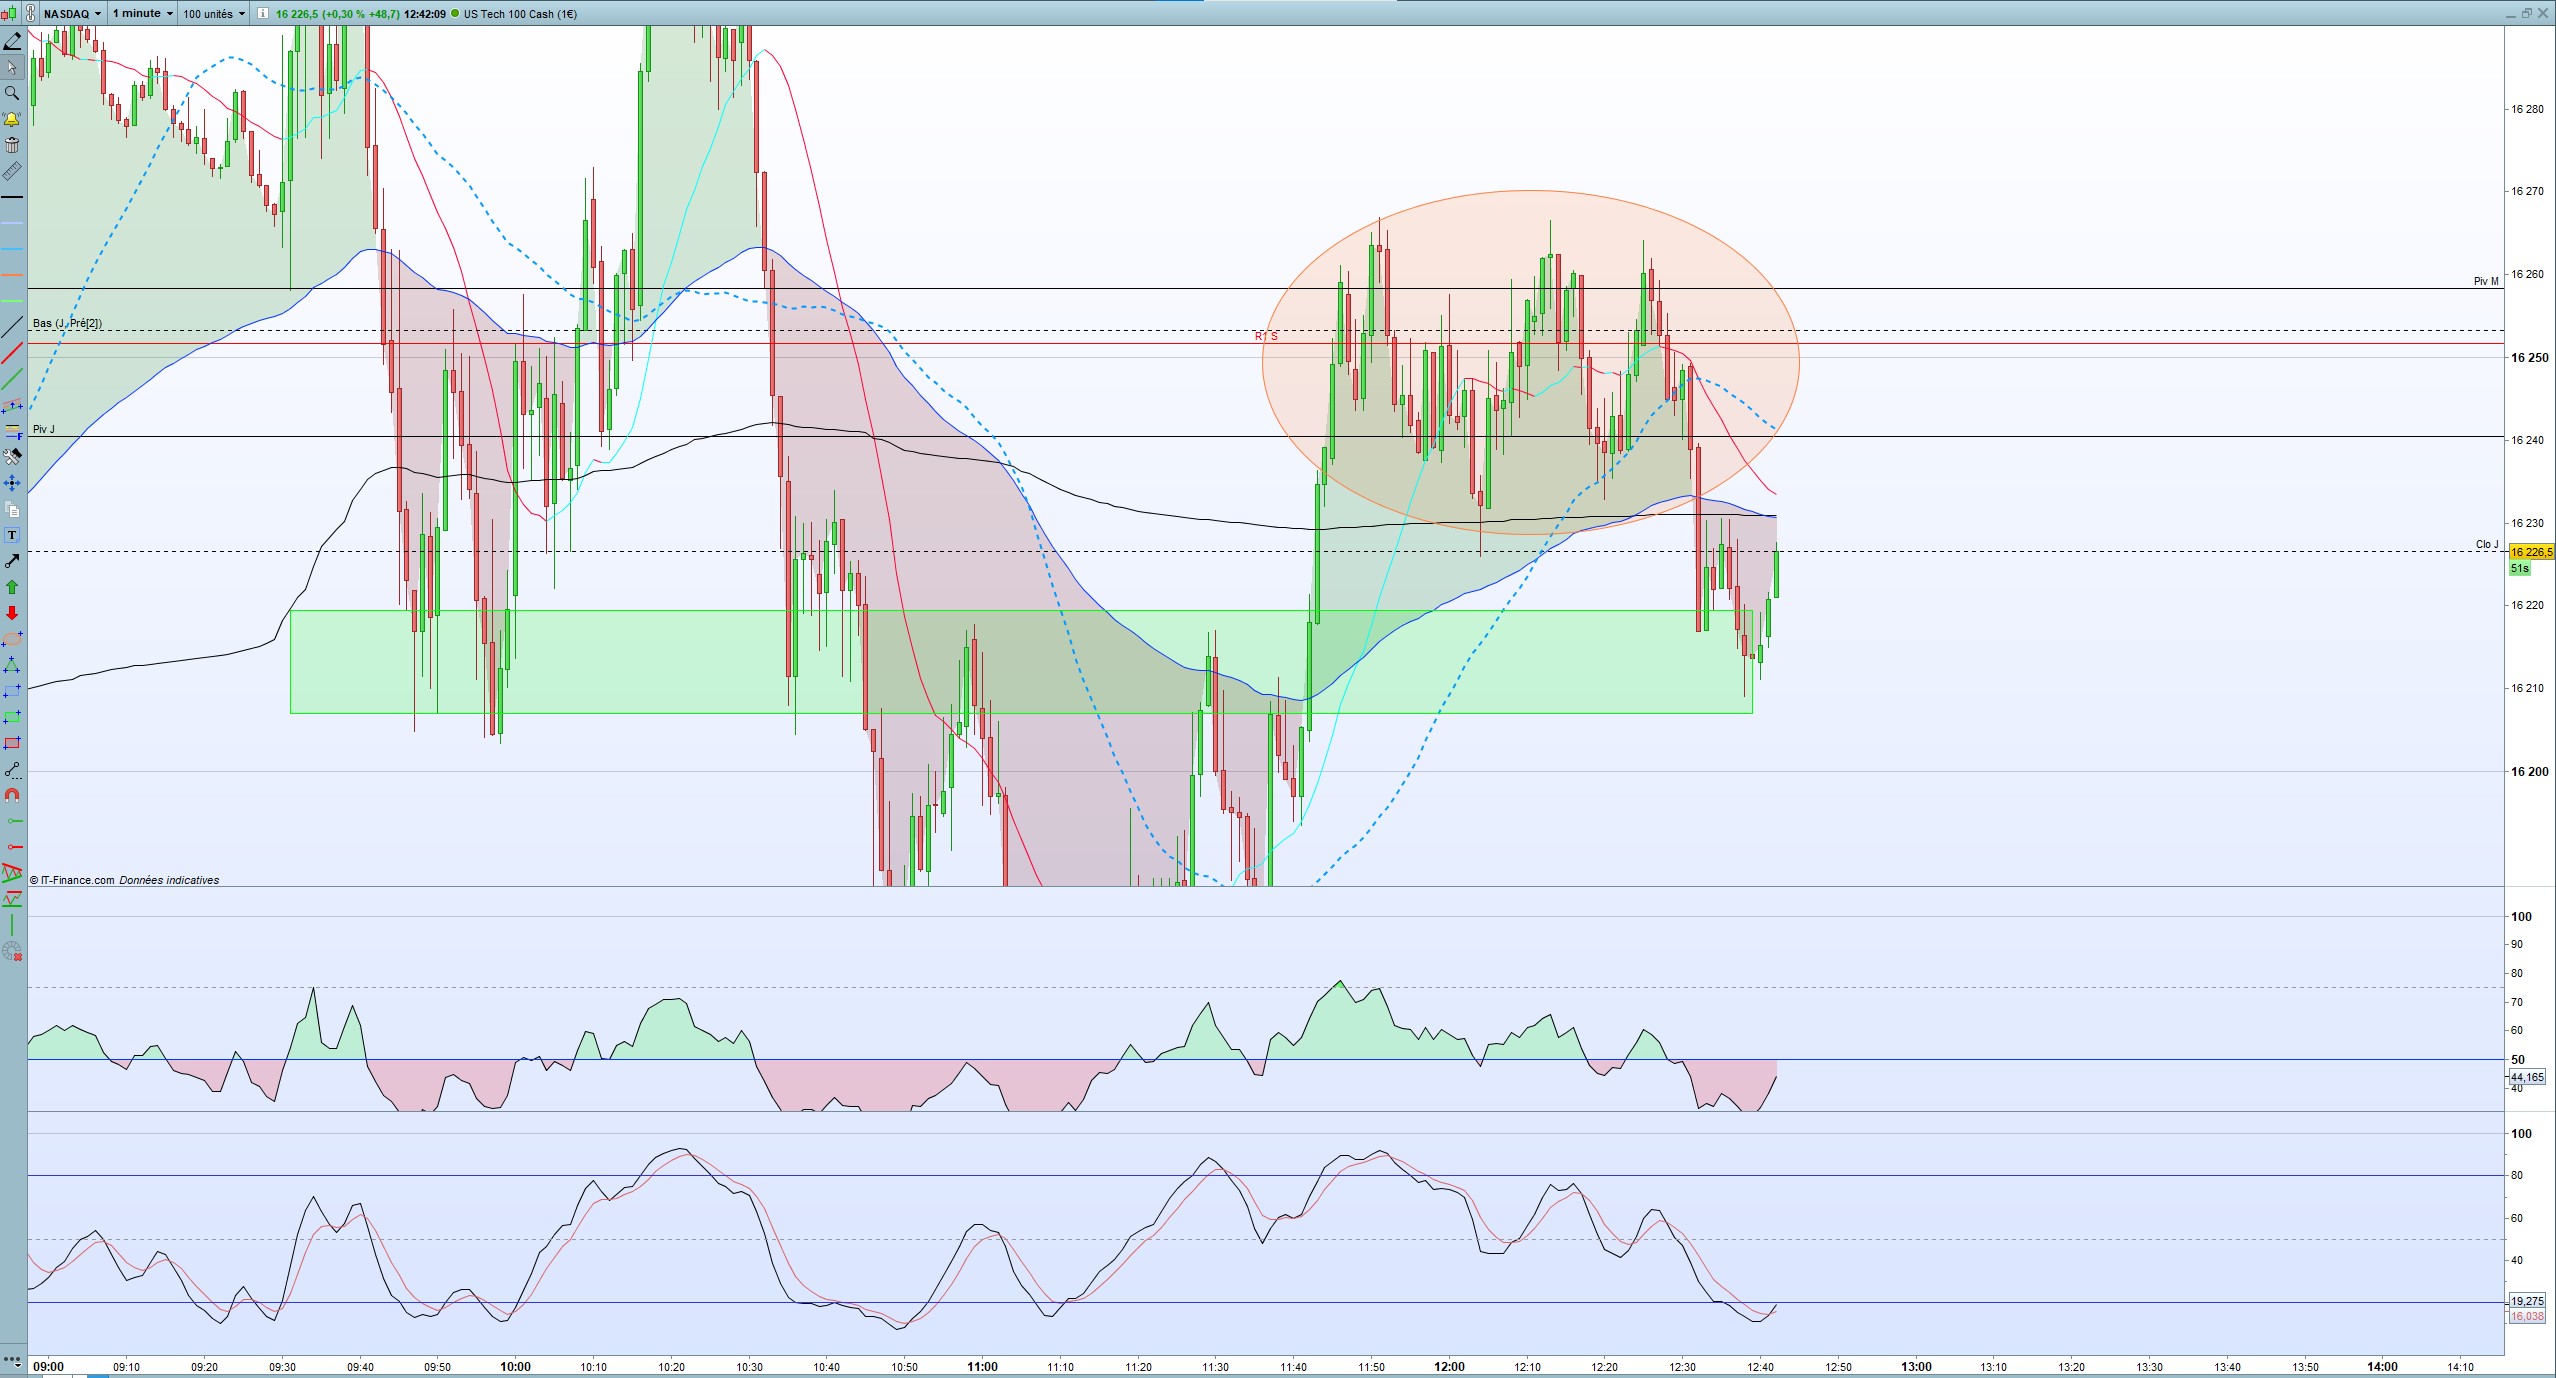The width and height of the screenshot is (2556, 1378).
Task: Click the 16 226,5 current price label
Action: (2530, 552)
